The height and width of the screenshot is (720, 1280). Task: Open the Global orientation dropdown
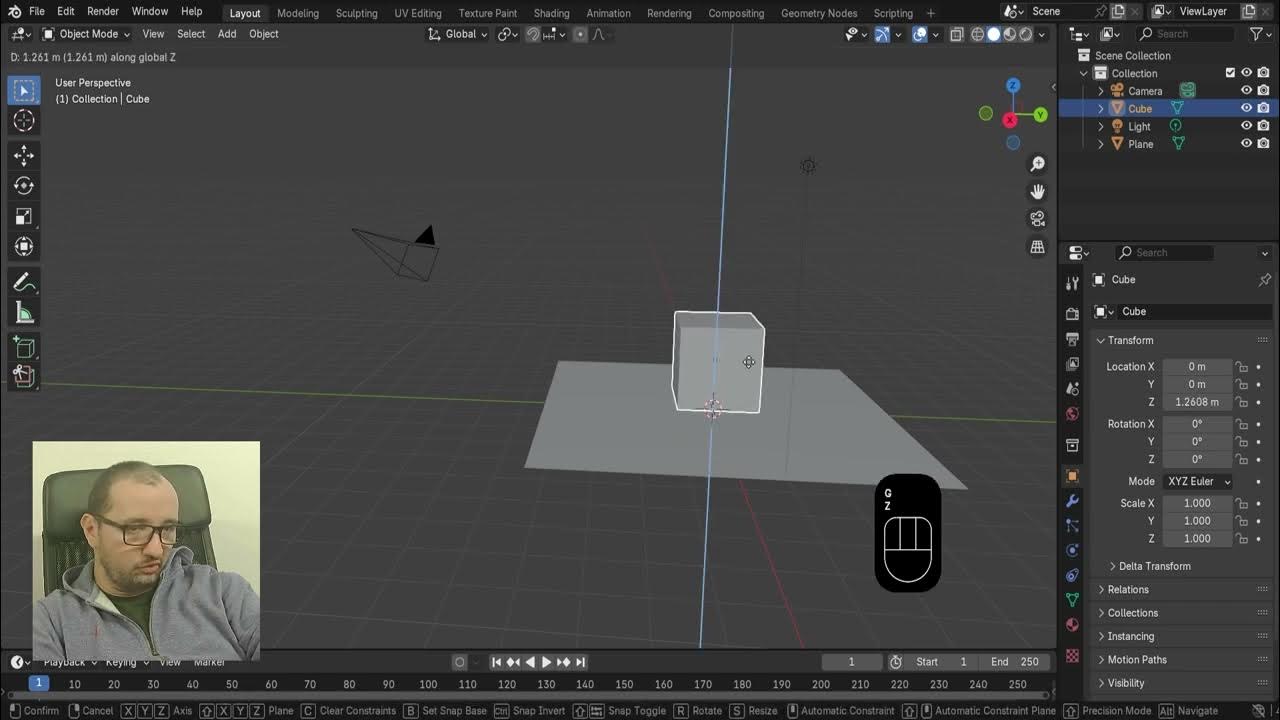tap(458, 34)
